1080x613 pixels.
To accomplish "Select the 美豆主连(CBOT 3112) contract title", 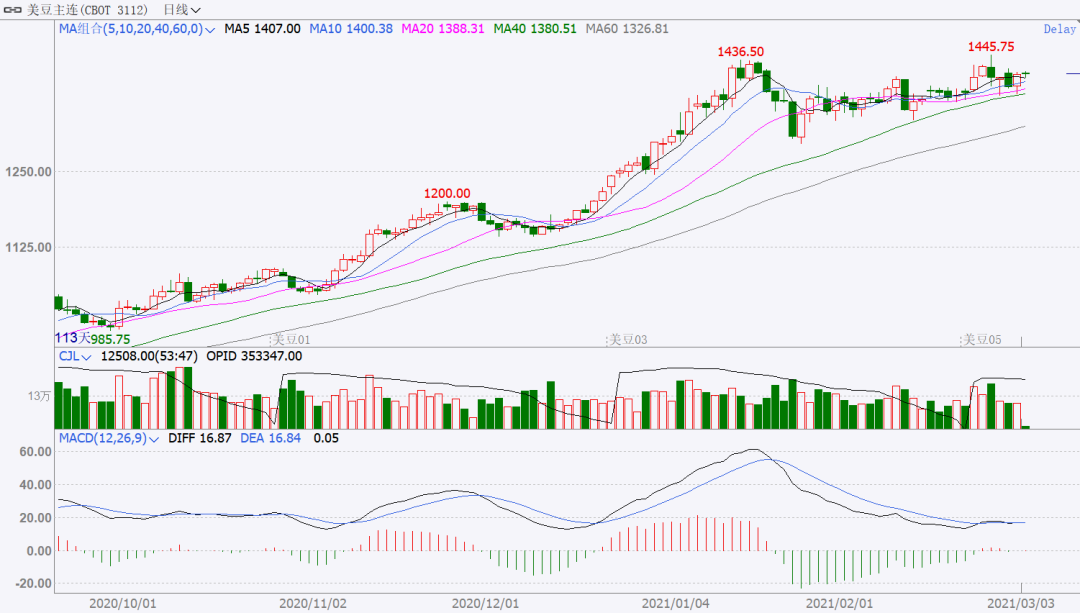I will (87, 10).
